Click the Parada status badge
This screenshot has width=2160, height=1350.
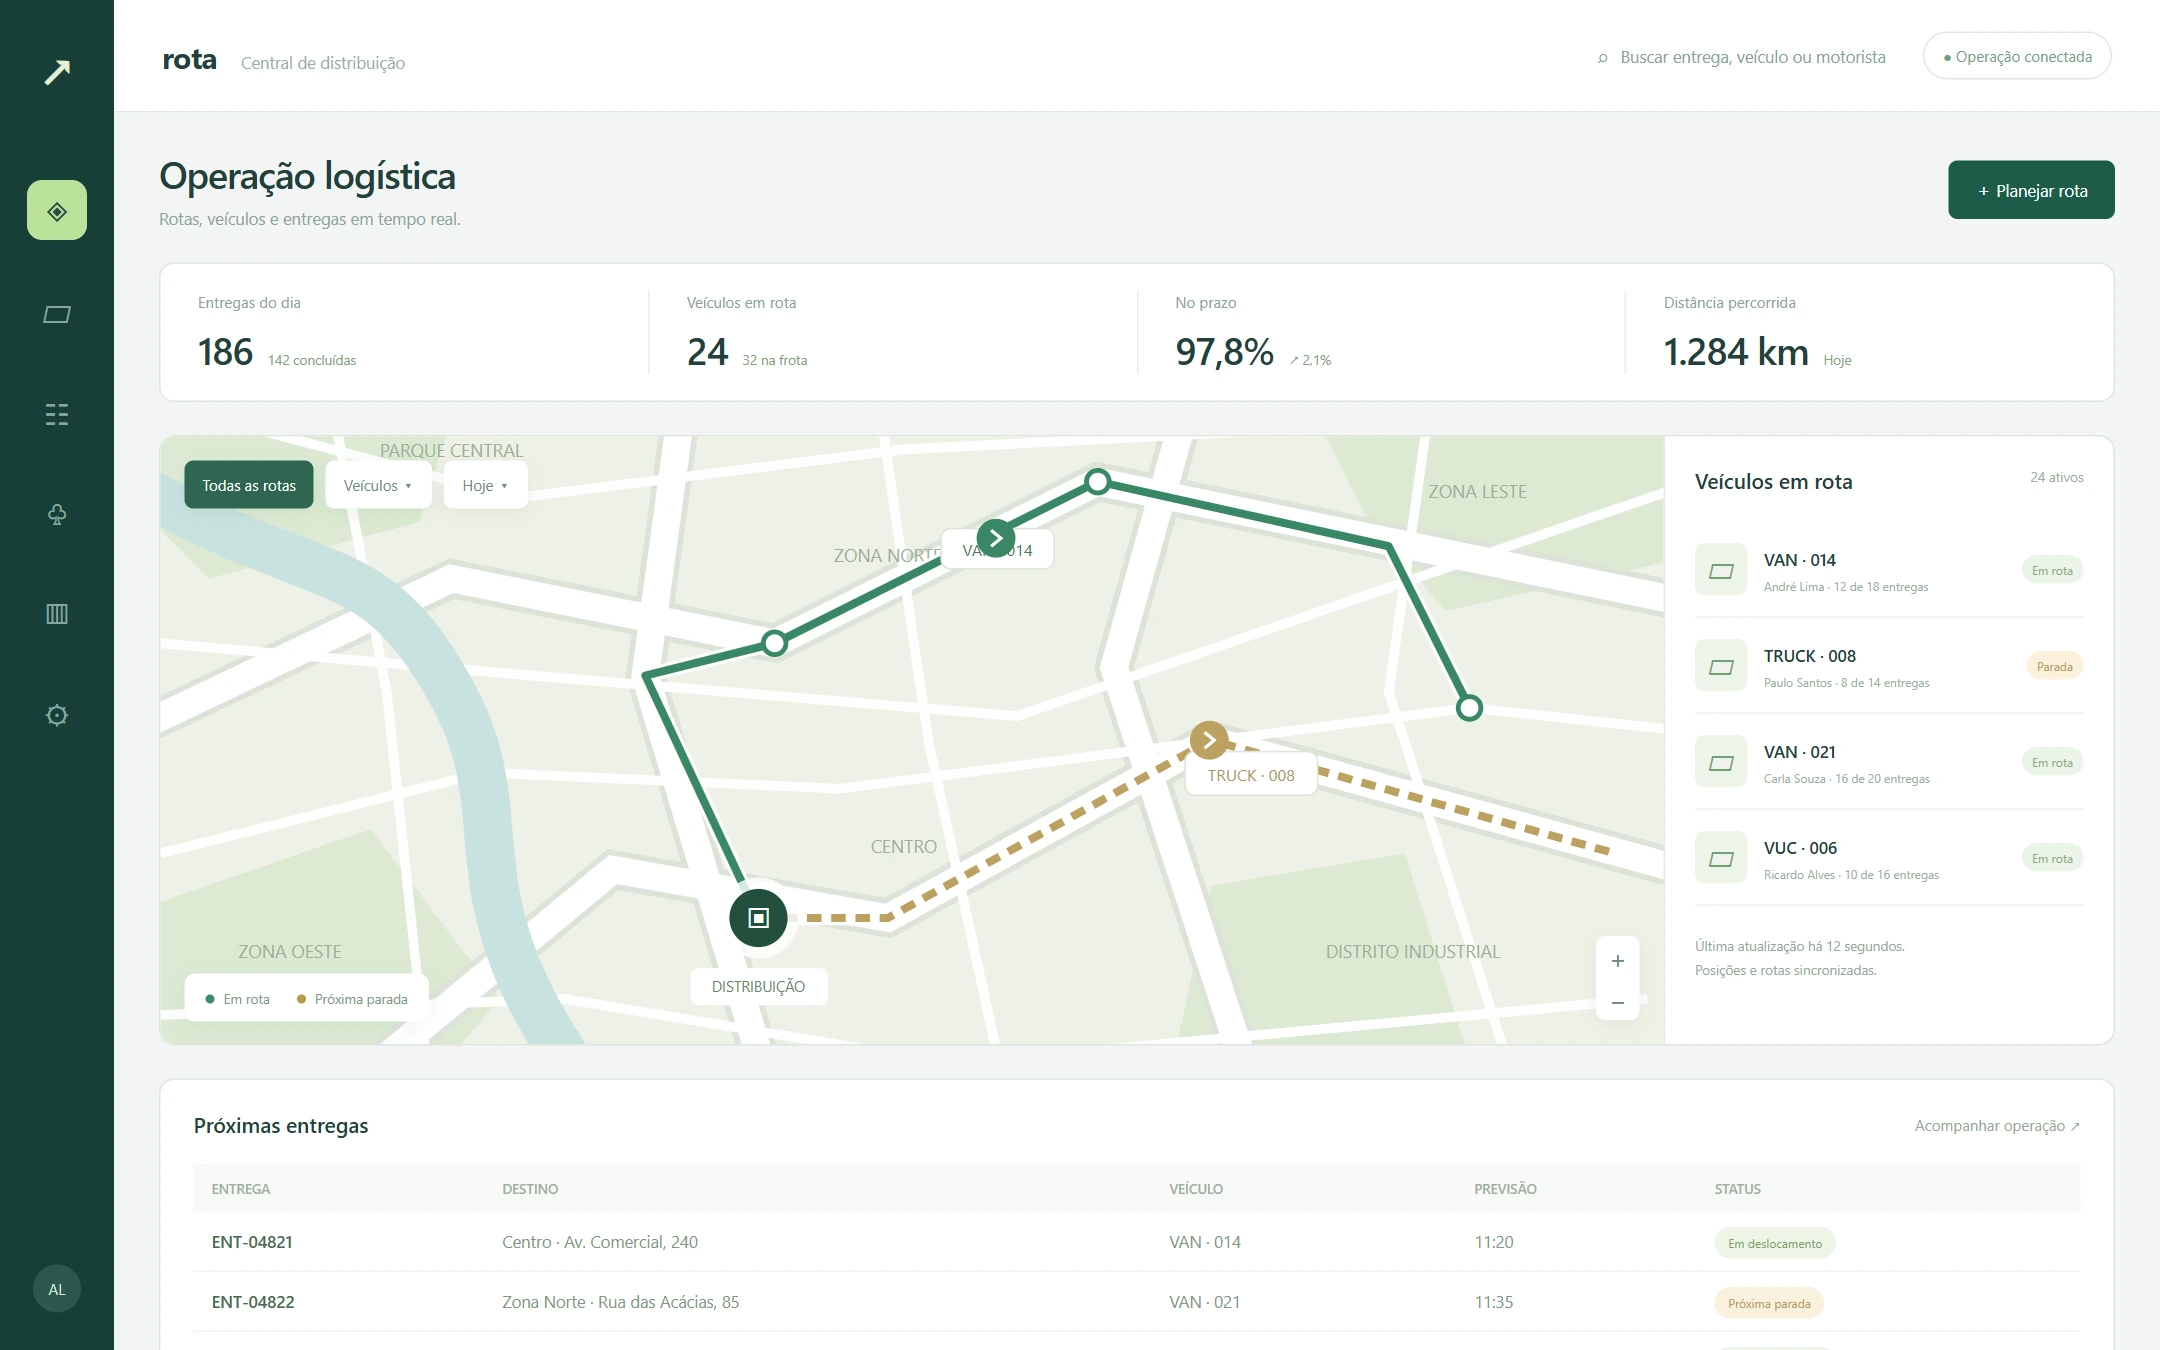point(2054,667)
